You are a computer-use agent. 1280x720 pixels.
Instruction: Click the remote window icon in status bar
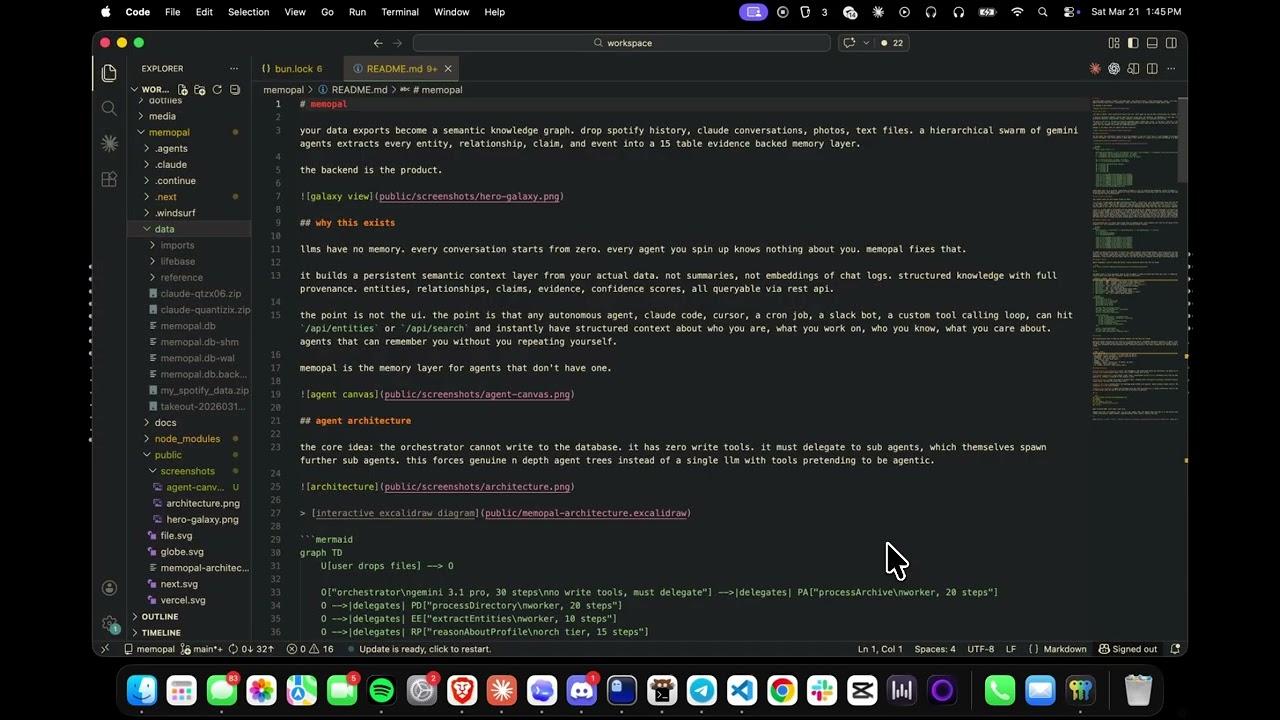(x=105, y=649)
